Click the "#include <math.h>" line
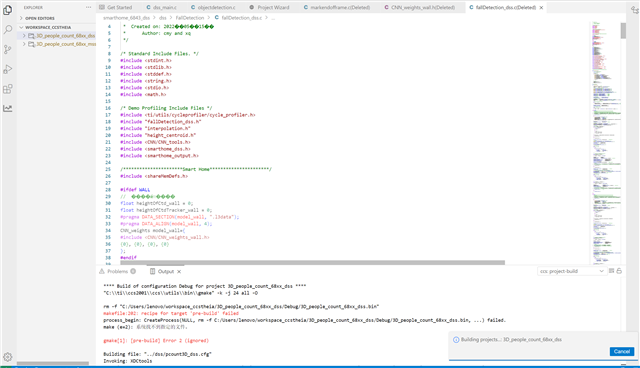Viewport: 640px width, 368px height. click(x=143, y=95)
